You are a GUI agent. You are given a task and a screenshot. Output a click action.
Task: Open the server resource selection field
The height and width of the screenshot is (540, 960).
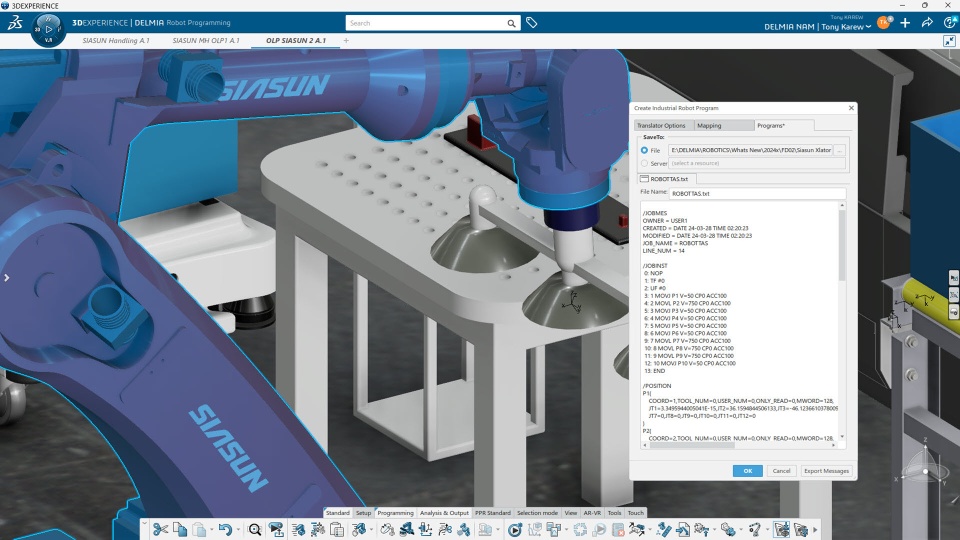(x=757, y=163)
